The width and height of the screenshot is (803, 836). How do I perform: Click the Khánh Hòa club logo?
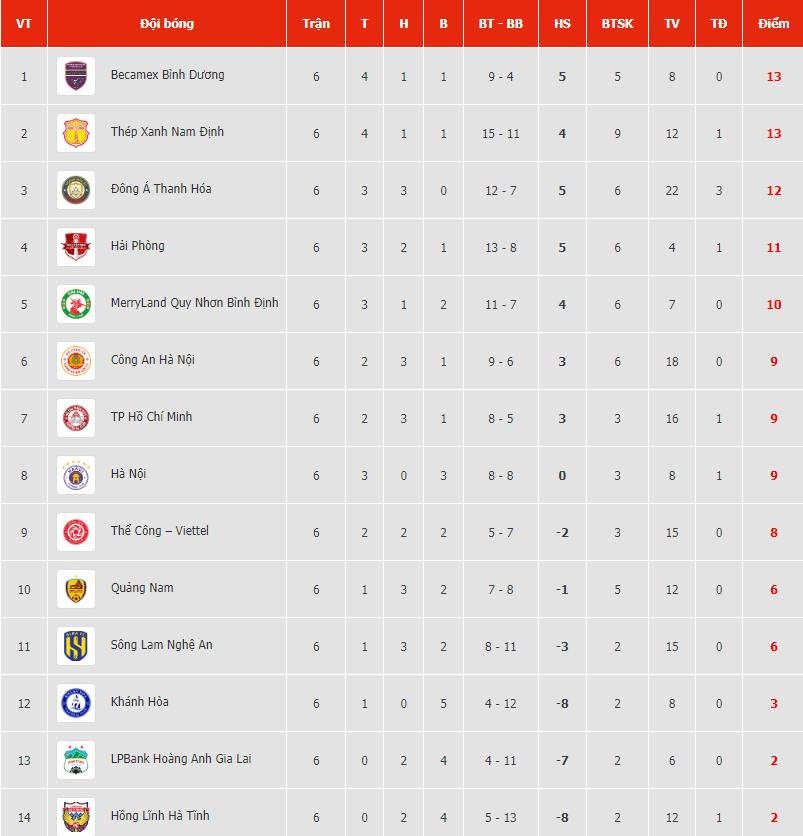(x=76, y=703)
